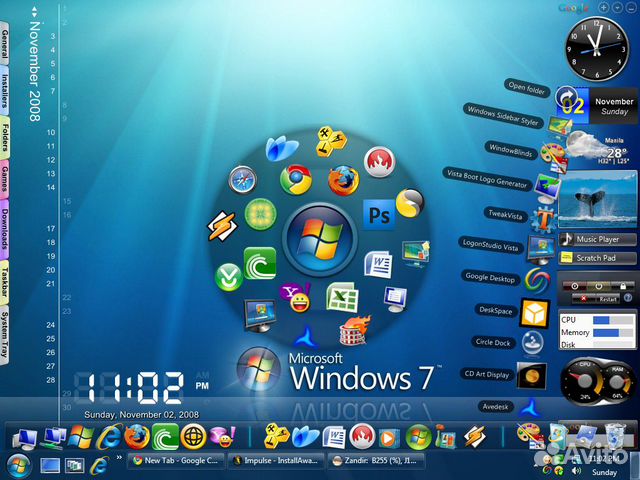The width and height of the screenshot is (640, 480).
Task: Open the orange media player icon in bottom dock
Action: (387, 438)
